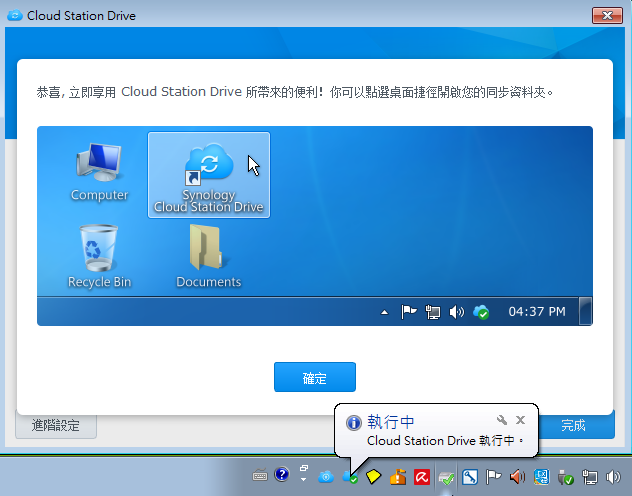Open the blue display switch tray icon
Screen dimensions: 632x496
pos(541,477)
